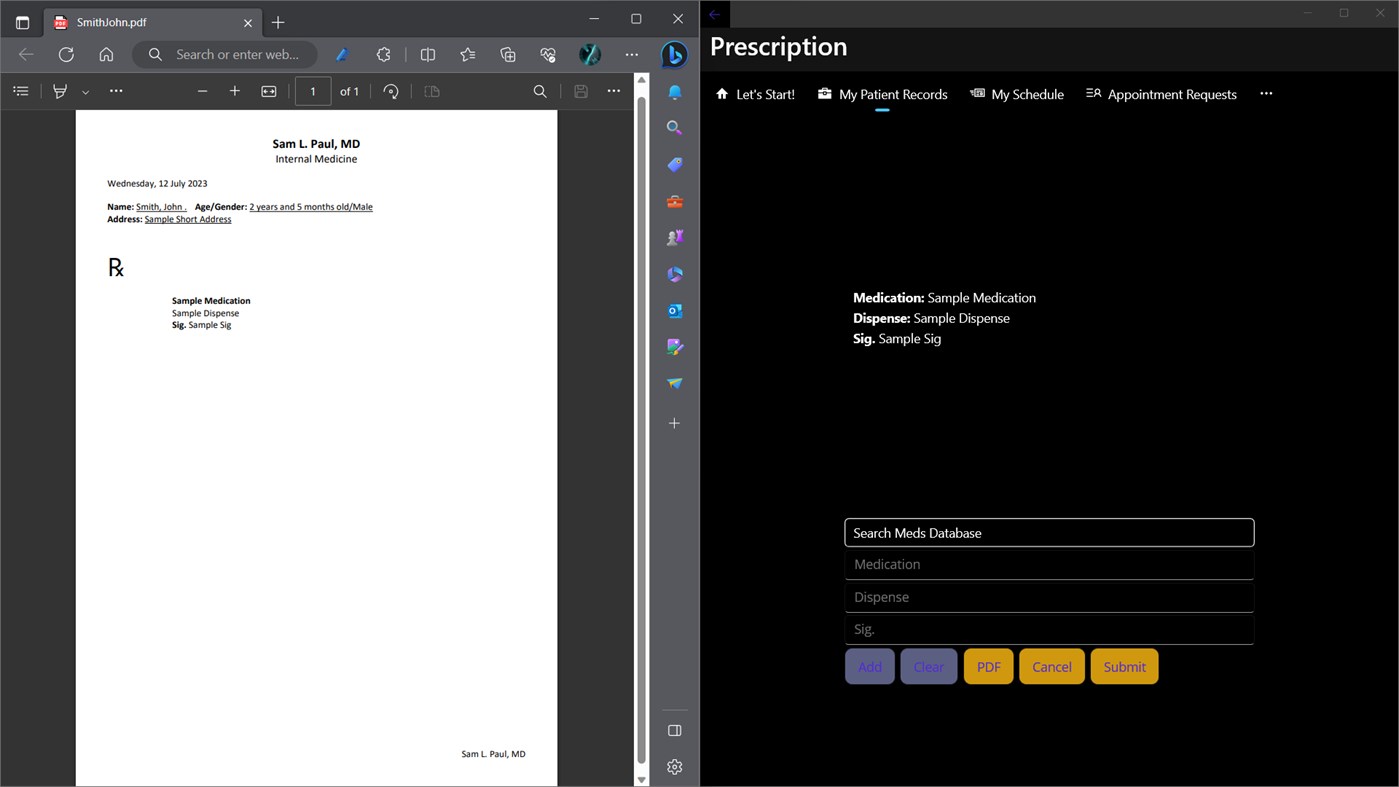Open Edge Collections from the toolbar

pos(508,55)
